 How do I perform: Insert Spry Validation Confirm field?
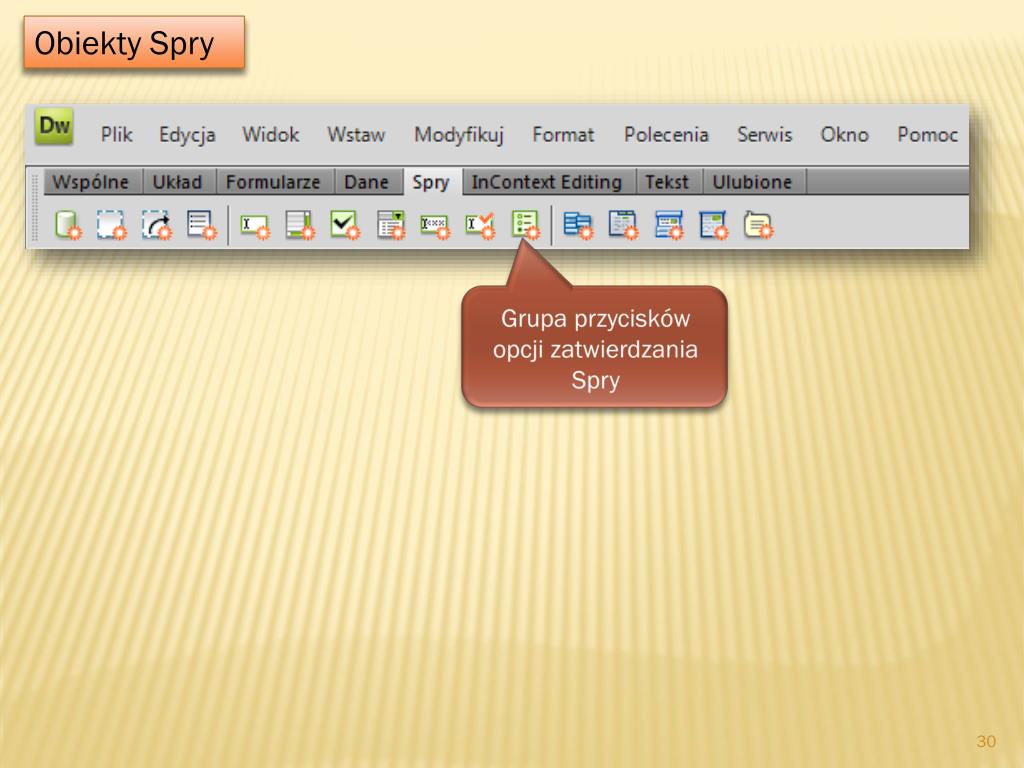pyautogui.click(x=481, y=226)
